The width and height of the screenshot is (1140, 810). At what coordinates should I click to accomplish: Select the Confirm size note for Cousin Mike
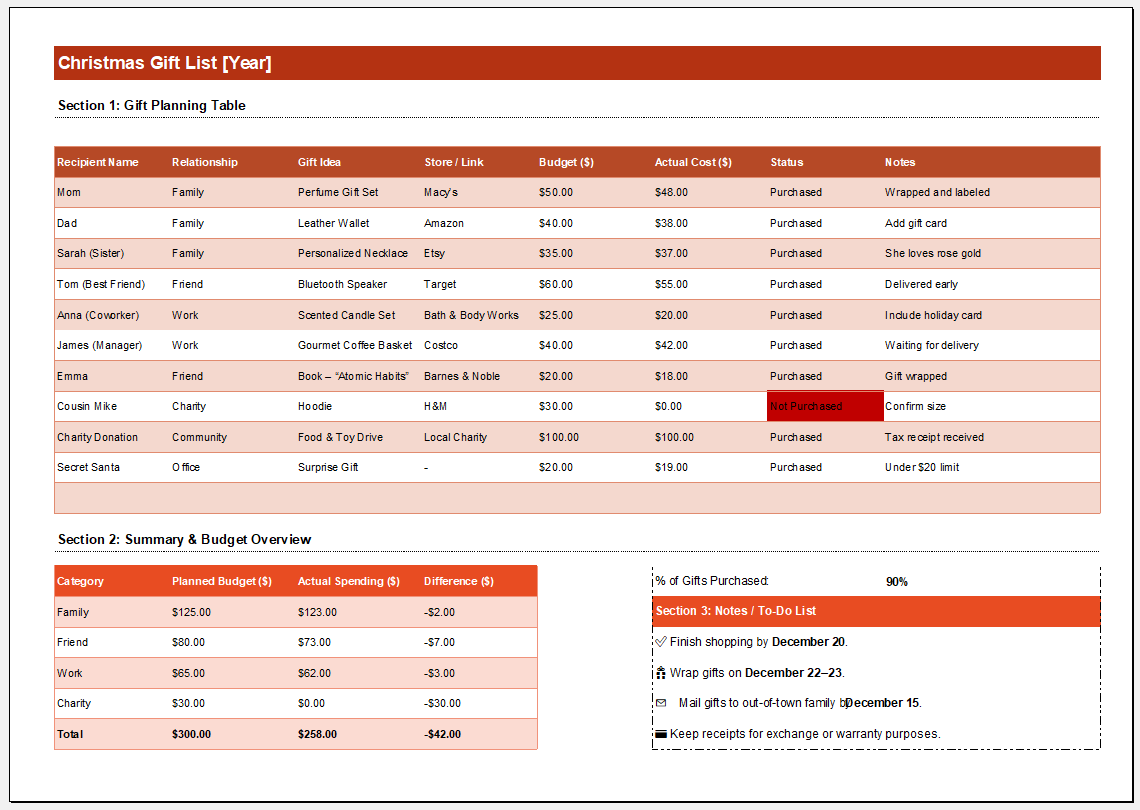(x=915, y=407)
